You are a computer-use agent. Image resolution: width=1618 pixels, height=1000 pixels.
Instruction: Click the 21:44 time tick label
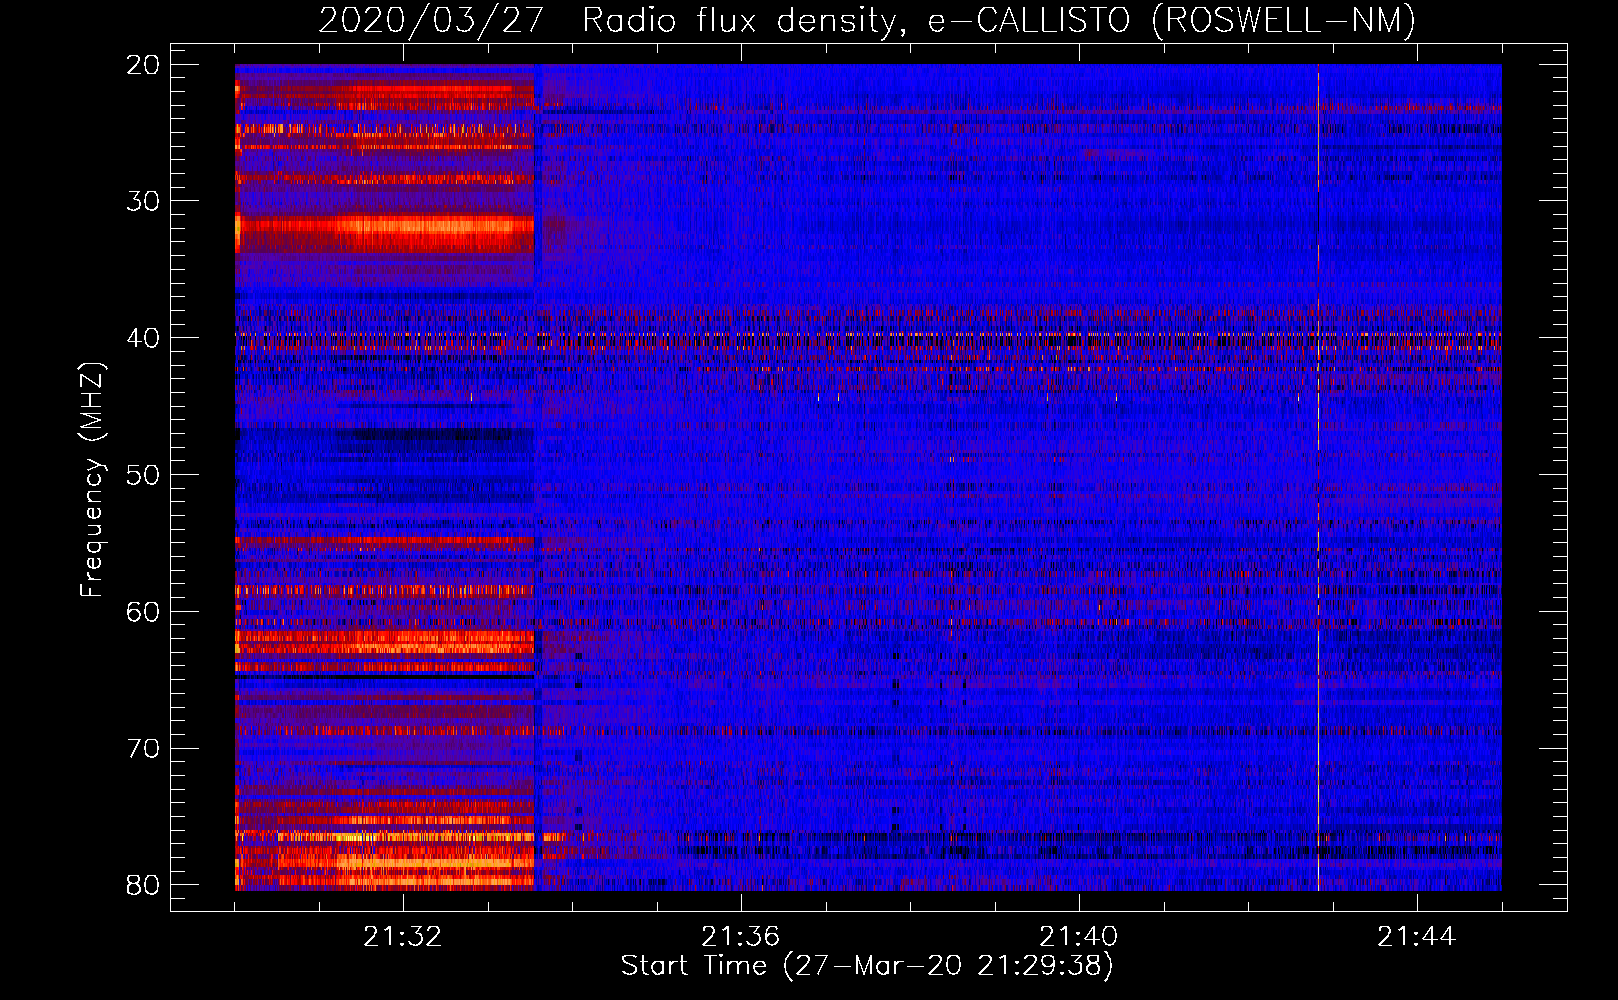(x=1417, y=937)
